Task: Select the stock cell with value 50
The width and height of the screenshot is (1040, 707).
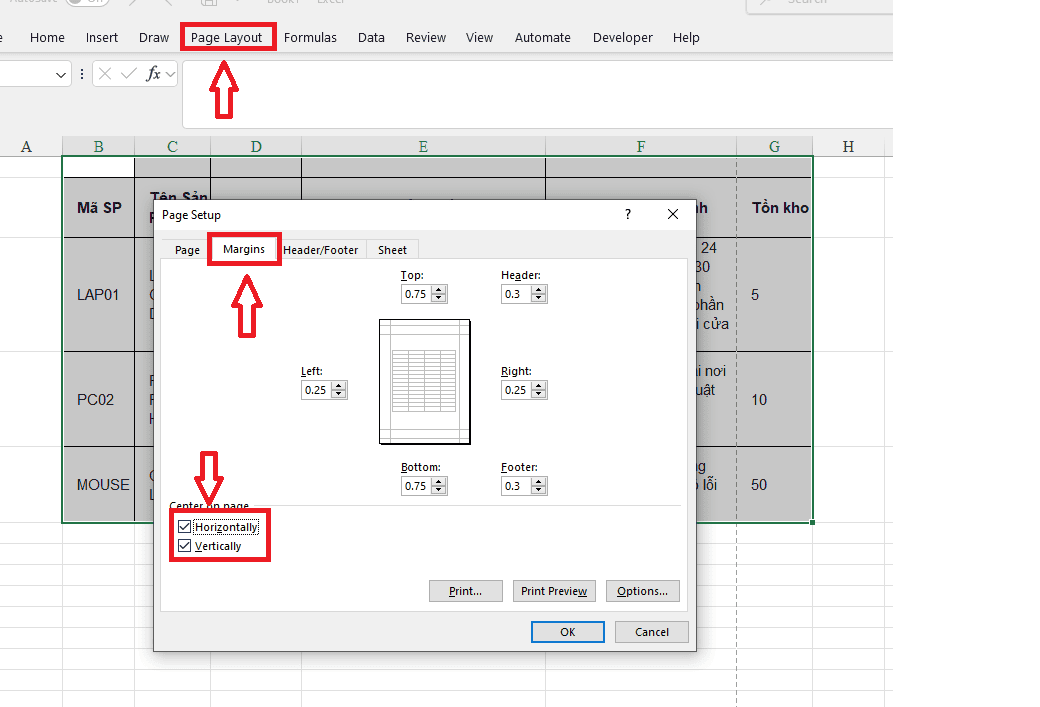Action: click(x=774, y=484)
